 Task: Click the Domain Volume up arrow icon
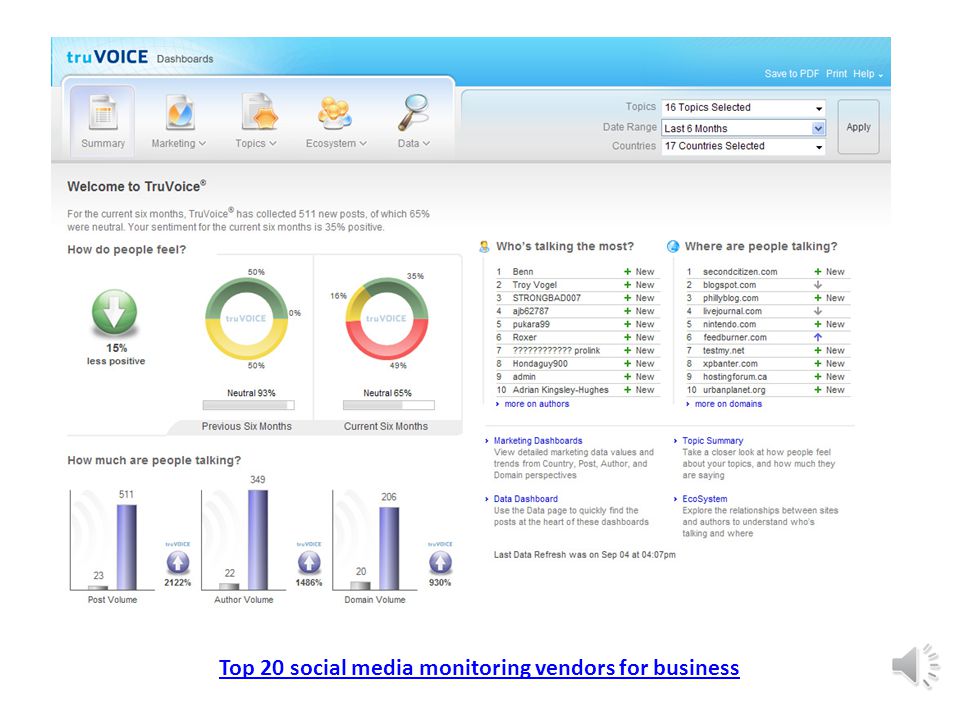[x=440, y=562]
